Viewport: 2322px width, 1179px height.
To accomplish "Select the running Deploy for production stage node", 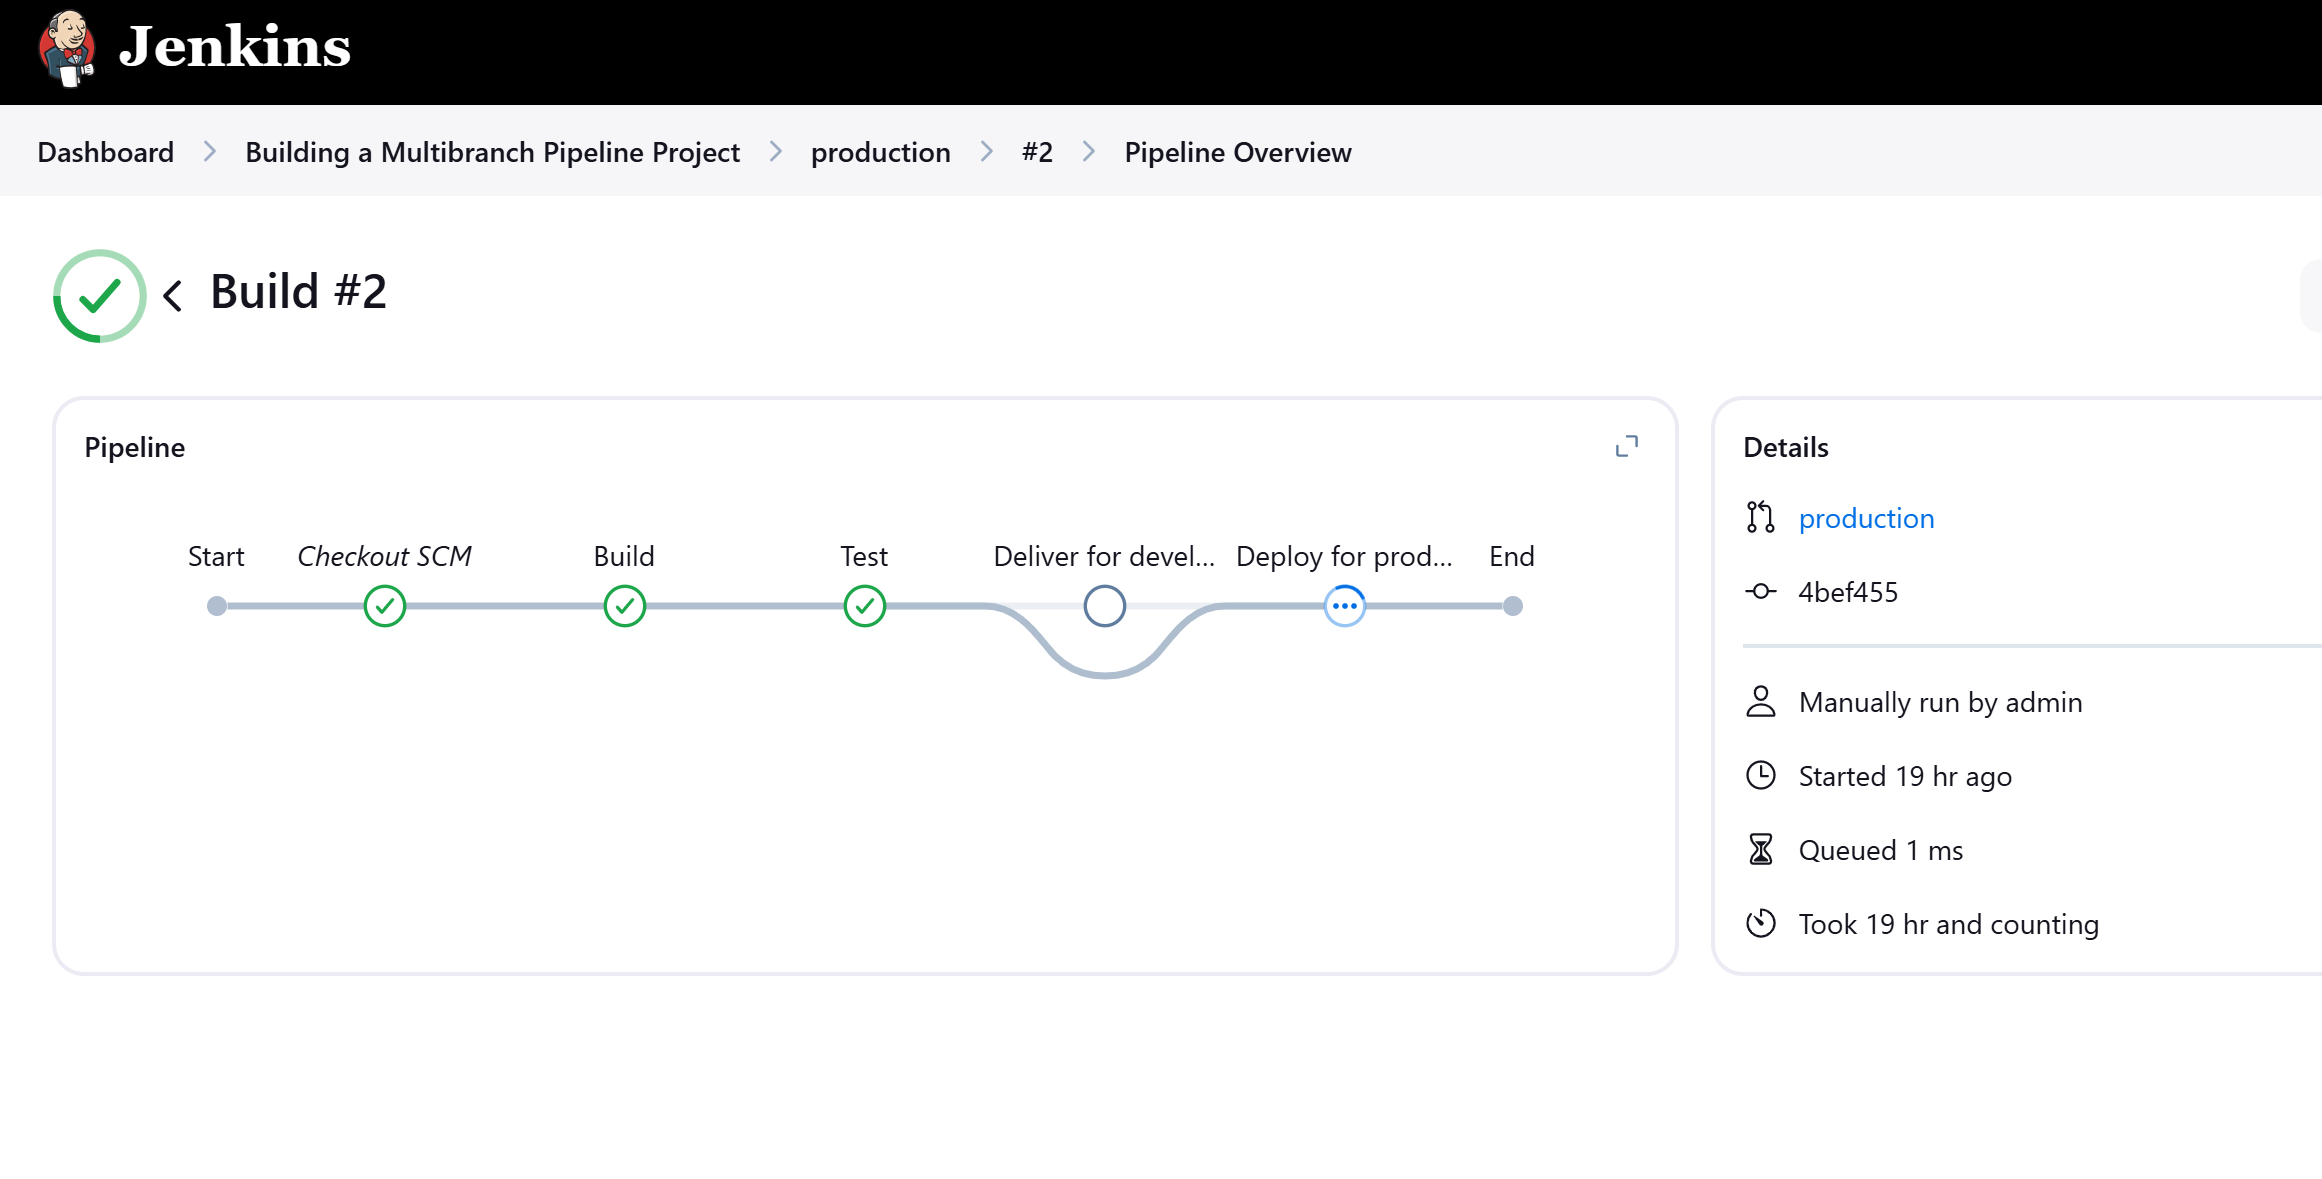I will 1345,606.
